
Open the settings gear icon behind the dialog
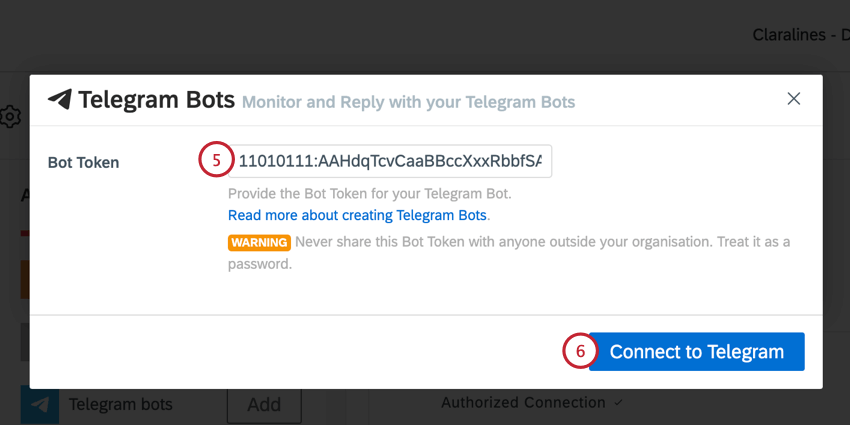(10, 117)
